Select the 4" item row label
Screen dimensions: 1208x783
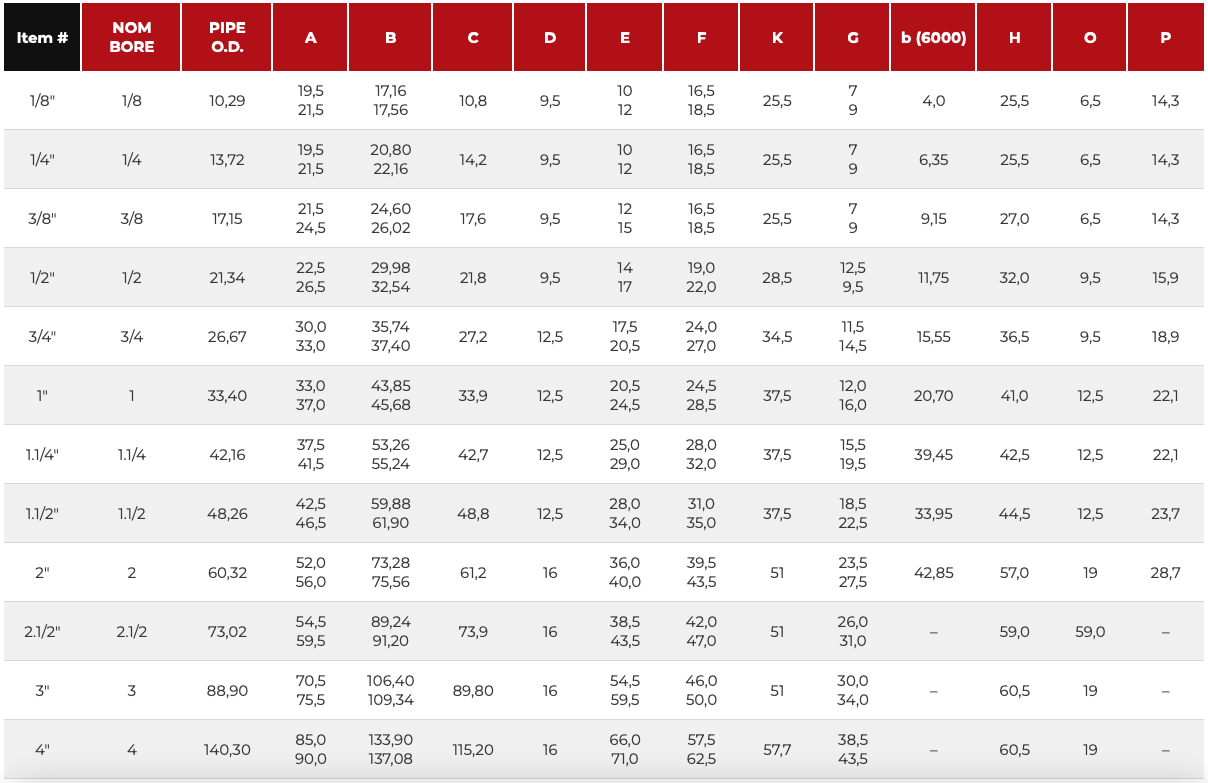click(42, 750)
